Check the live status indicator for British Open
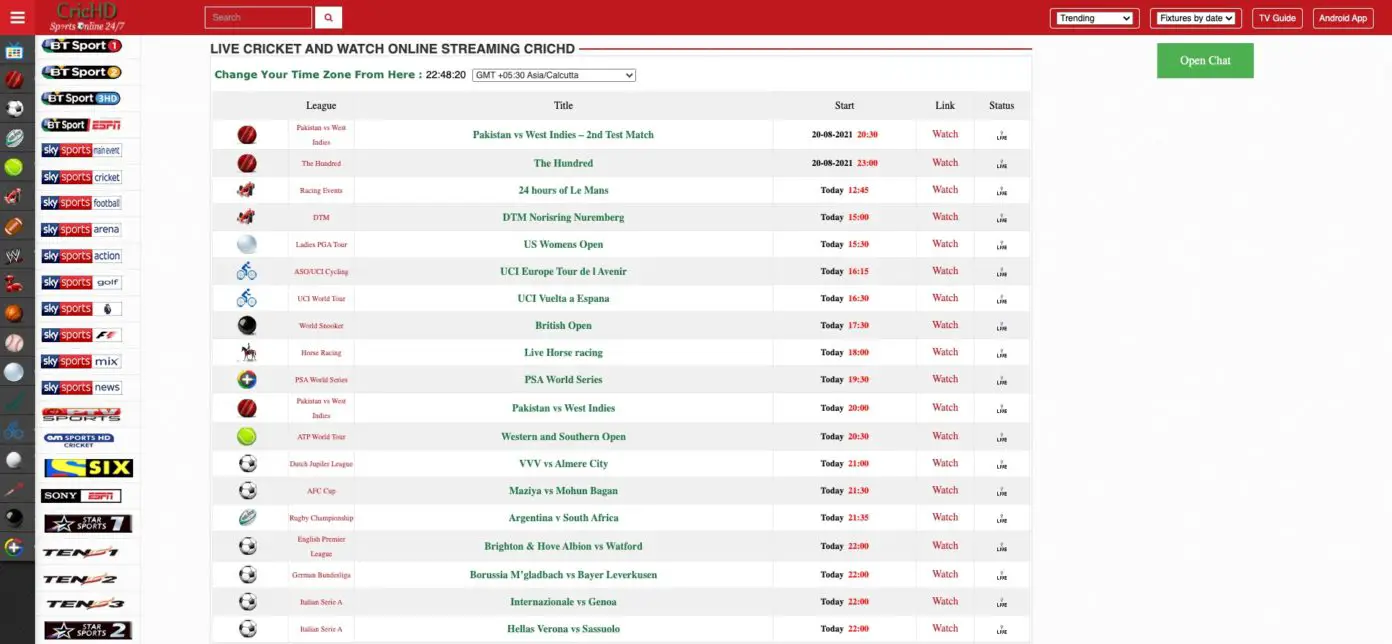The image size is (1392, 644). 1001,325
